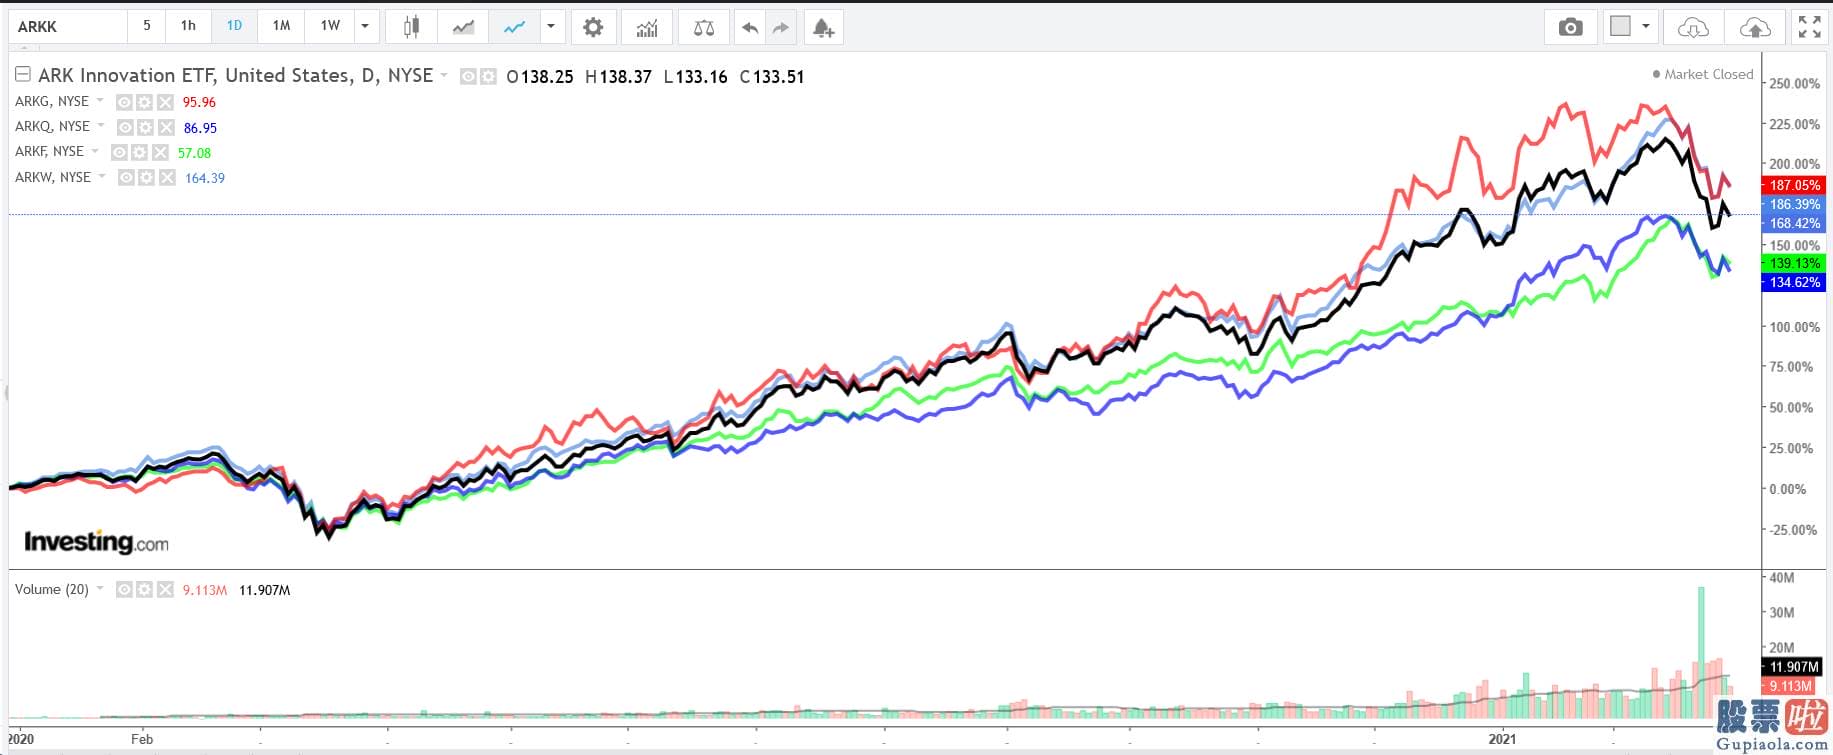Screen dimensions: 1833x755
Task: Click the ARKQ value 86.95
Action: click(x=200, y=128)
